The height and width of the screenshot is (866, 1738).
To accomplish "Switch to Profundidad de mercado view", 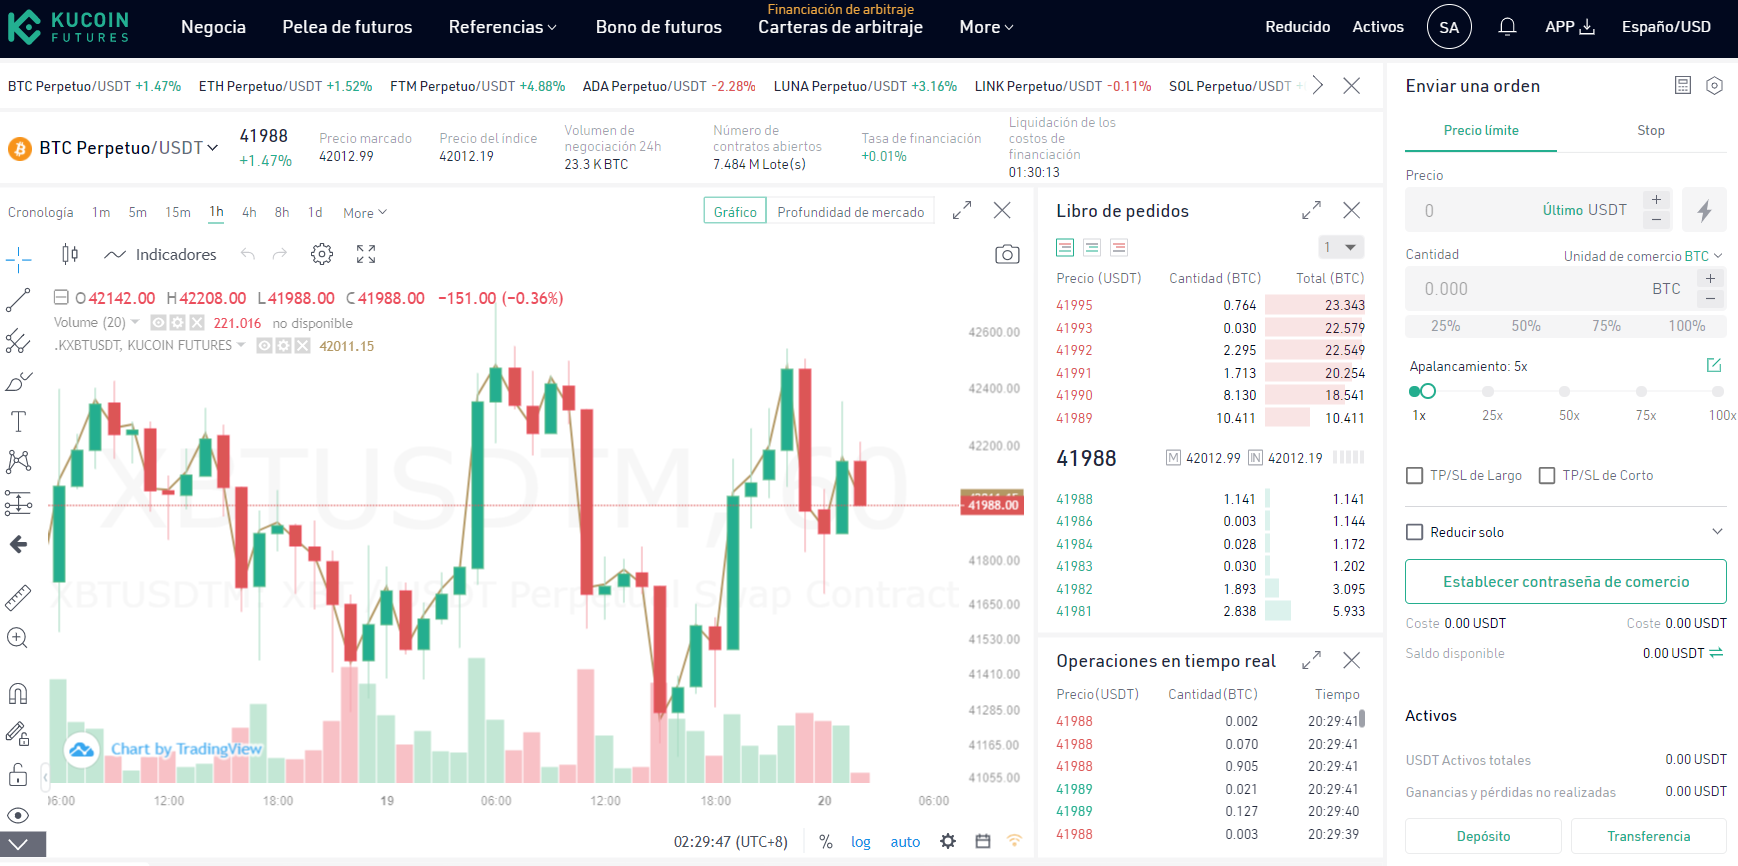I will click(x=851, y=212).
